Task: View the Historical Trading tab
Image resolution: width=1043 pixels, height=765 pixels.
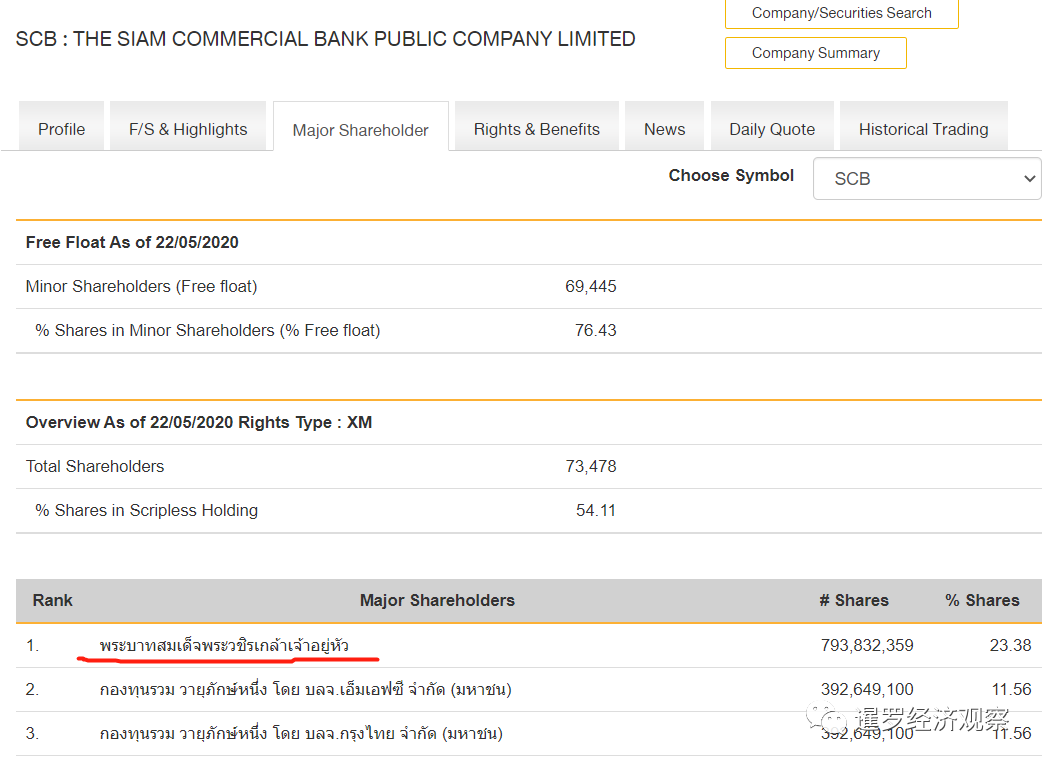Action: pos(923,129)
